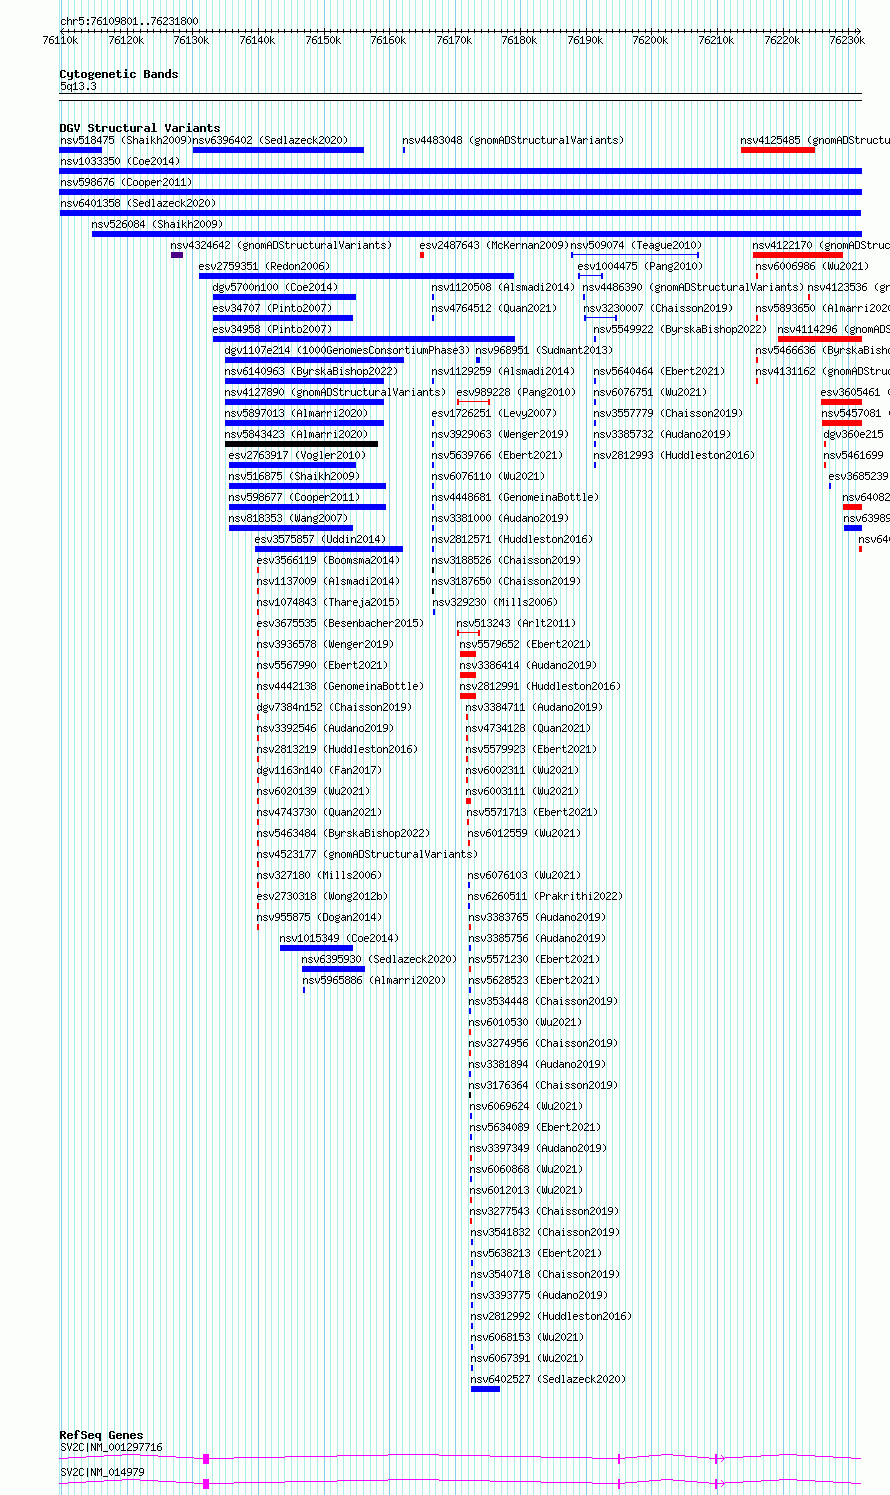
Task: Click nsv6260511 (Prakrithi2022) label
Action: (x=545, y=897)
